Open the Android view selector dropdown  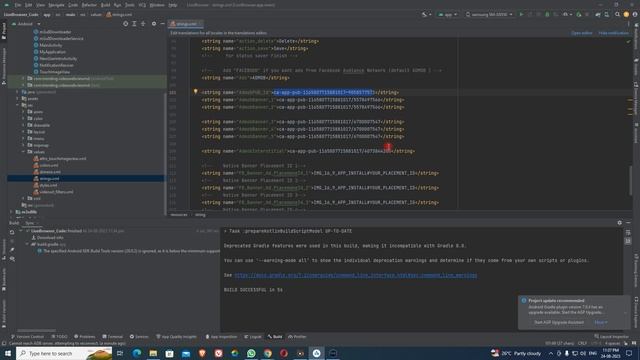(26, 24)
